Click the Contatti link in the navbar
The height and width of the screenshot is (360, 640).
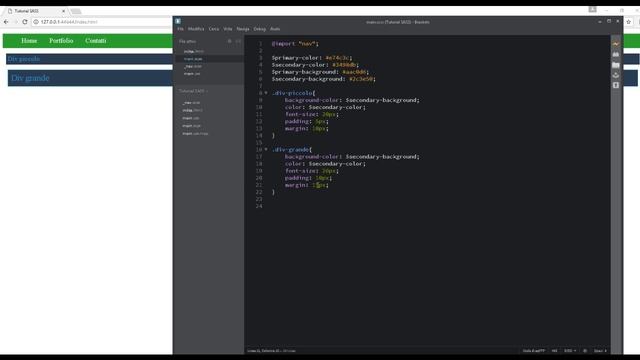pos(96,41)
